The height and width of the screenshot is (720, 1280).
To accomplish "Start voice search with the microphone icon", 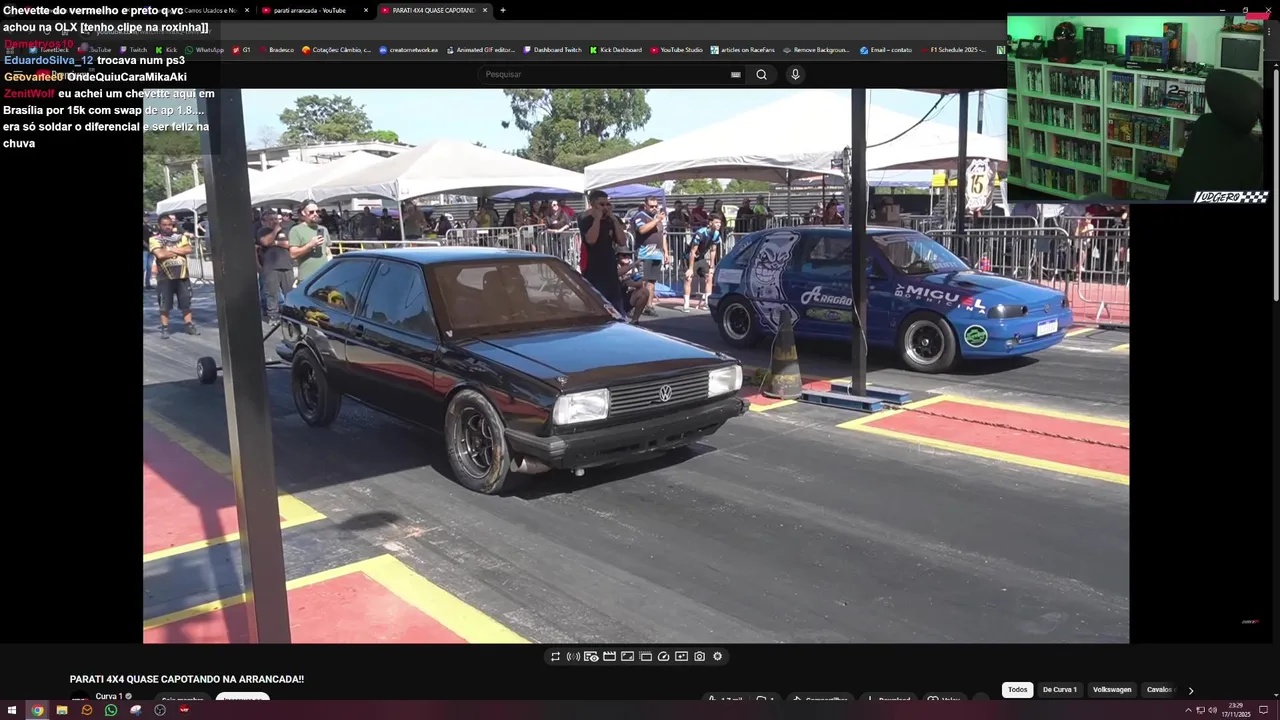I will click(x=795, y=74).
